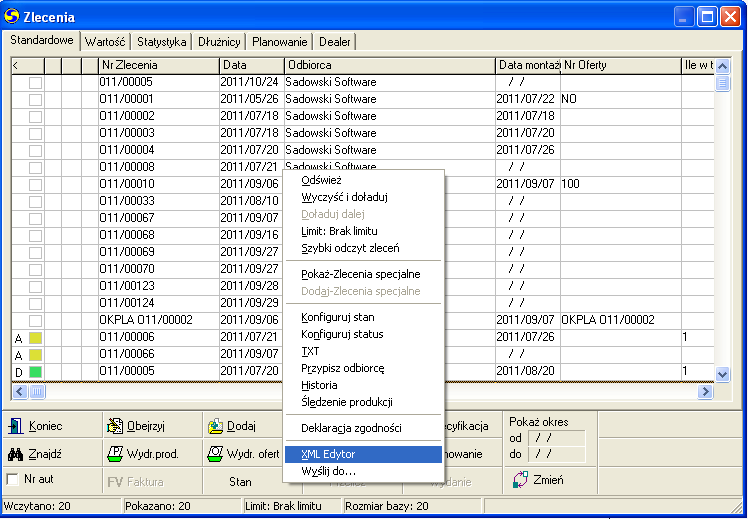
Task: Click the Koniec button label
Action: point(45,426)
